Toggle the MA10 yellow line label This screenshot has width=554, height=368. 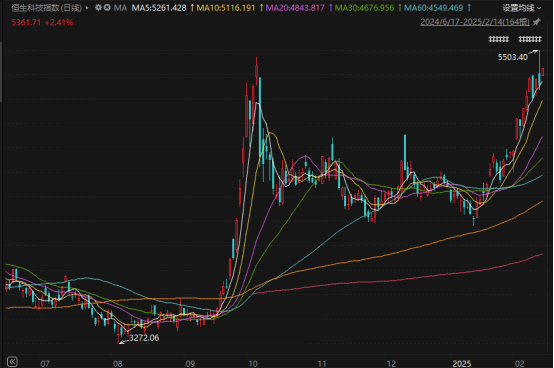[225, 7]
